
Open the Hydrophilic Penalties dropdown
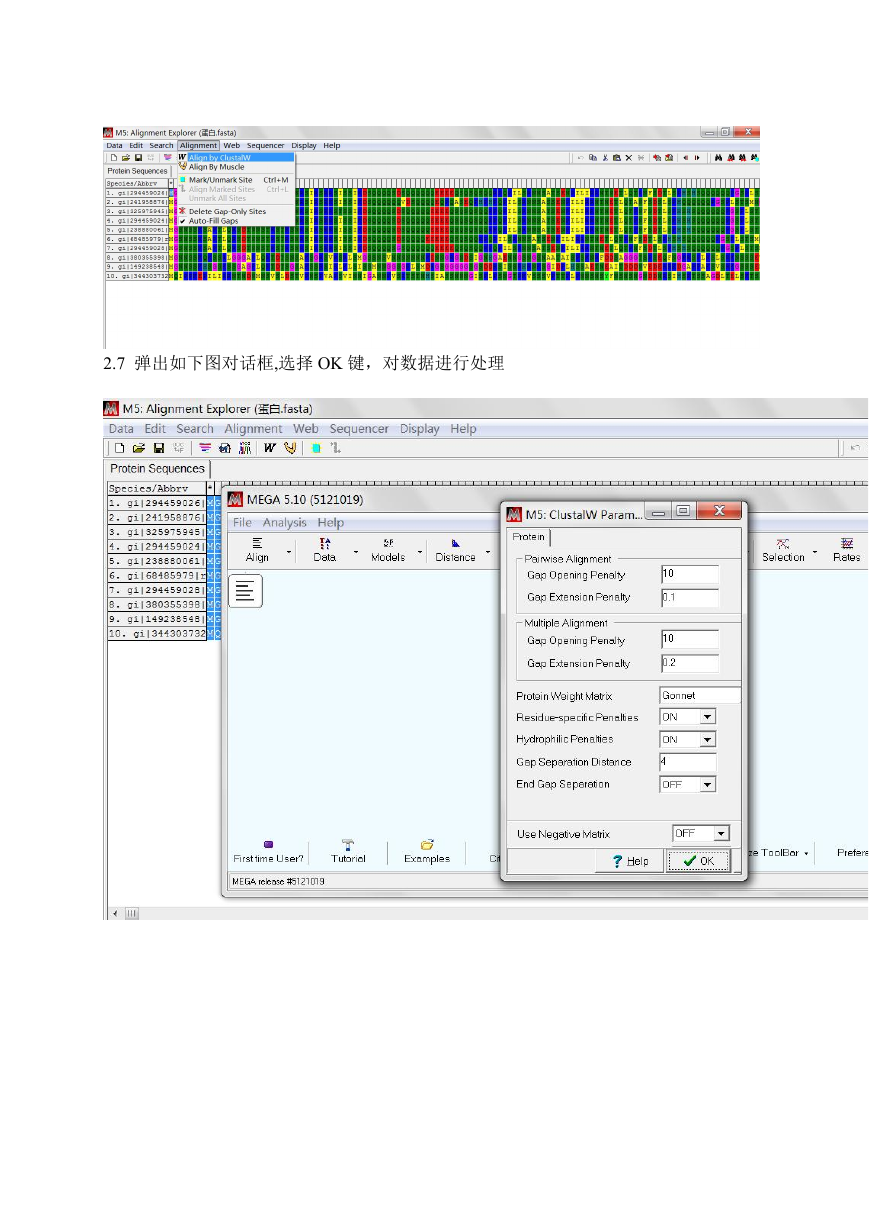[x=708, y=740]
